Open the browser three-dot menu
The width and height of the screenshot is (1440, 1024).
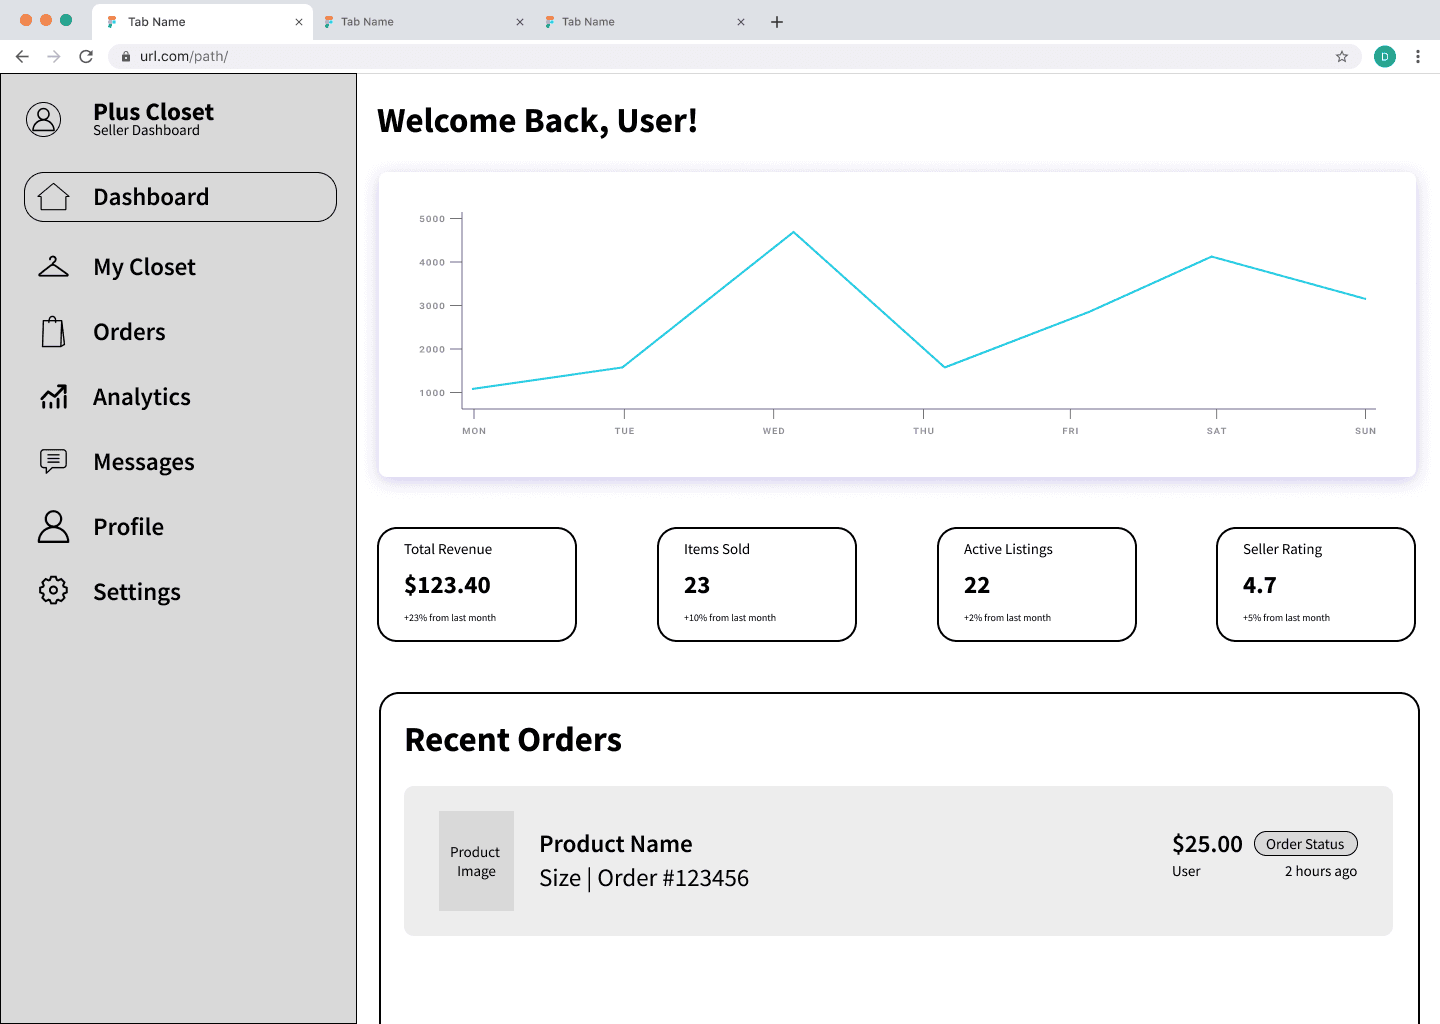click(1418, 57)
